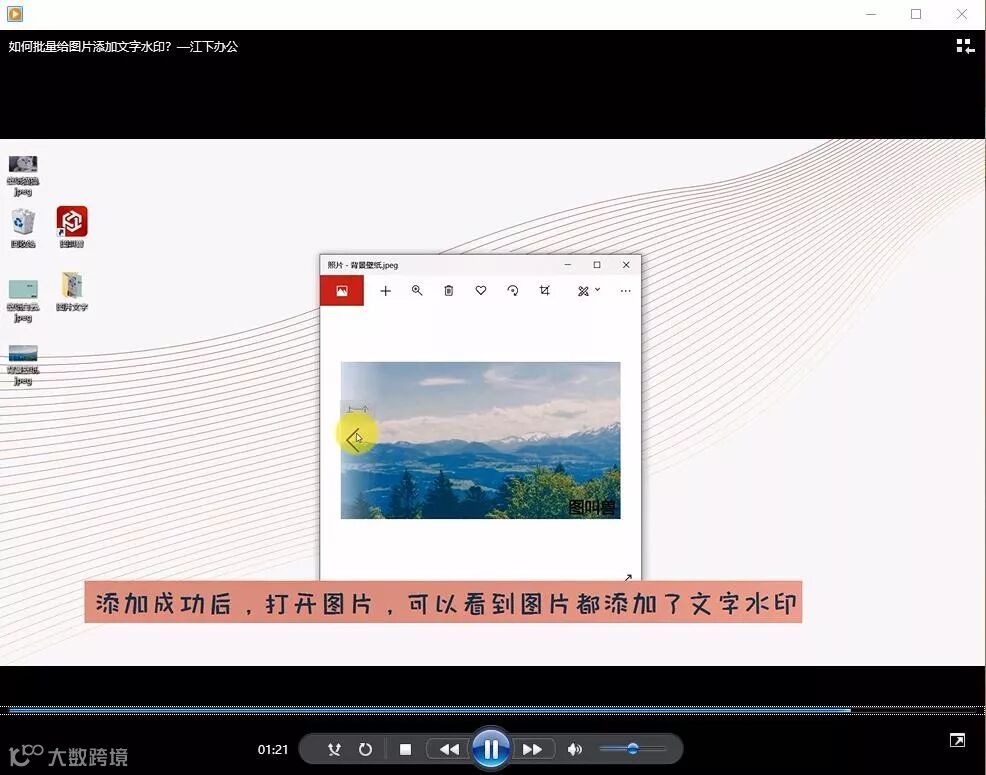986x775 pixels.
Task: Click the zoom magnifier icon in Photos
Action: 417,291
